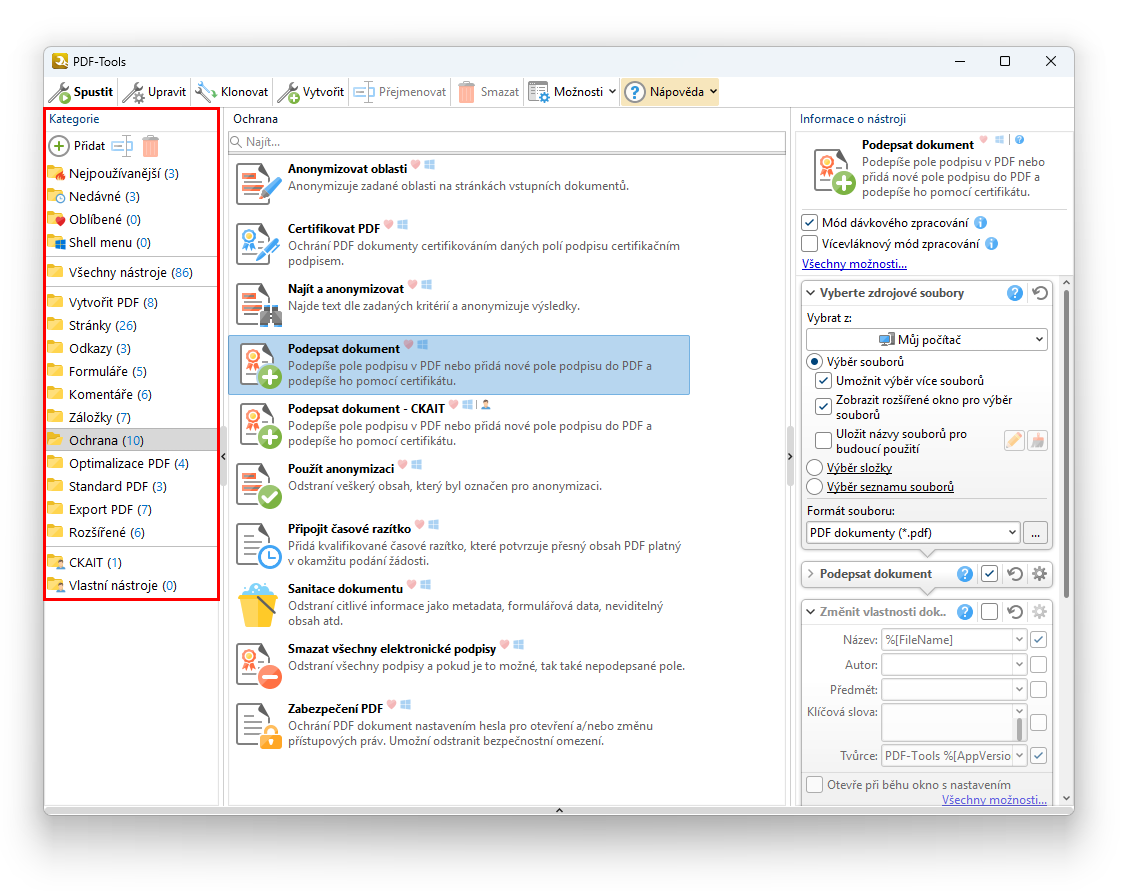Click the info icon beside Vícevláknový mód zpracování
1126x891 pixels.
(992, 243)
